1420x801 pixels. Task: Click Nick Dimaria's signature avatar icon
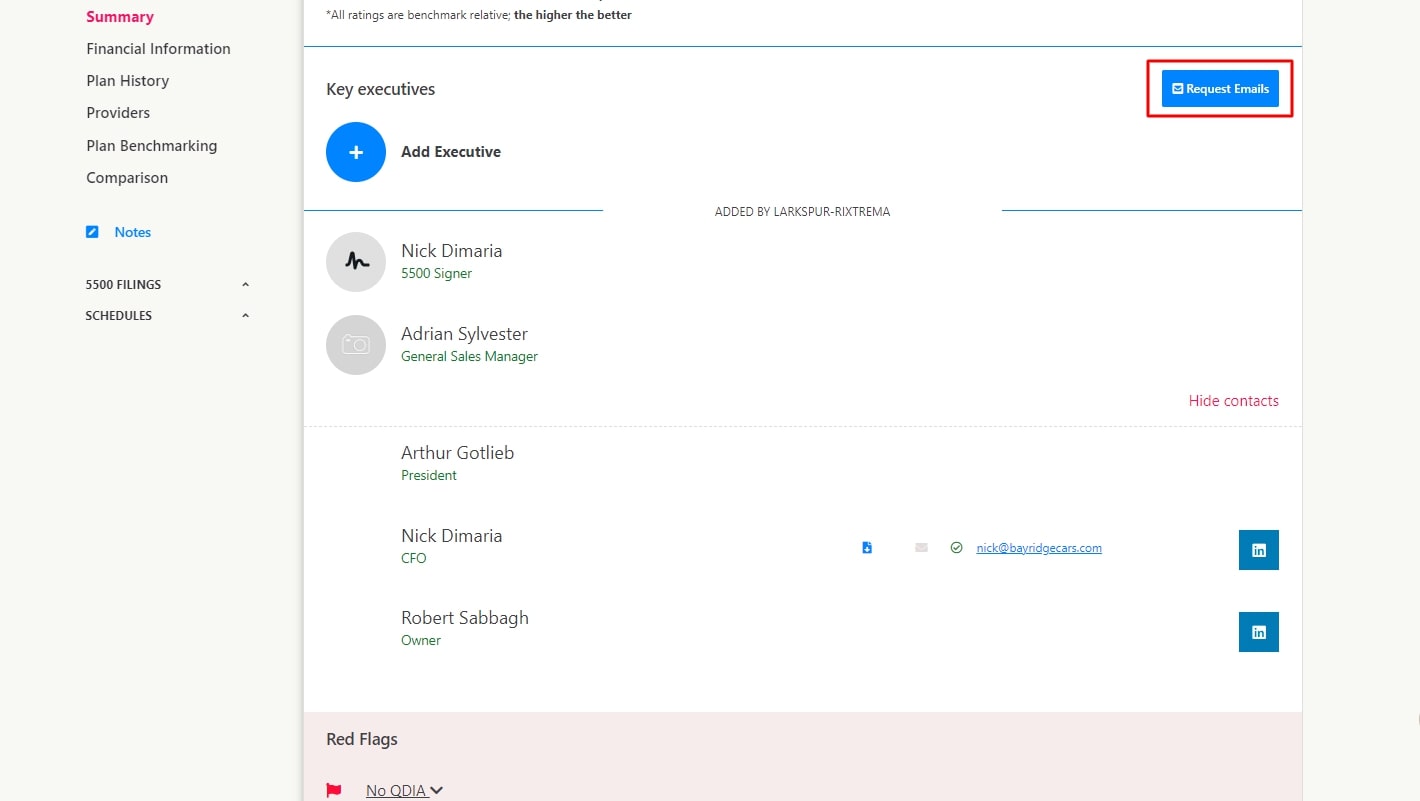(355, 262)
